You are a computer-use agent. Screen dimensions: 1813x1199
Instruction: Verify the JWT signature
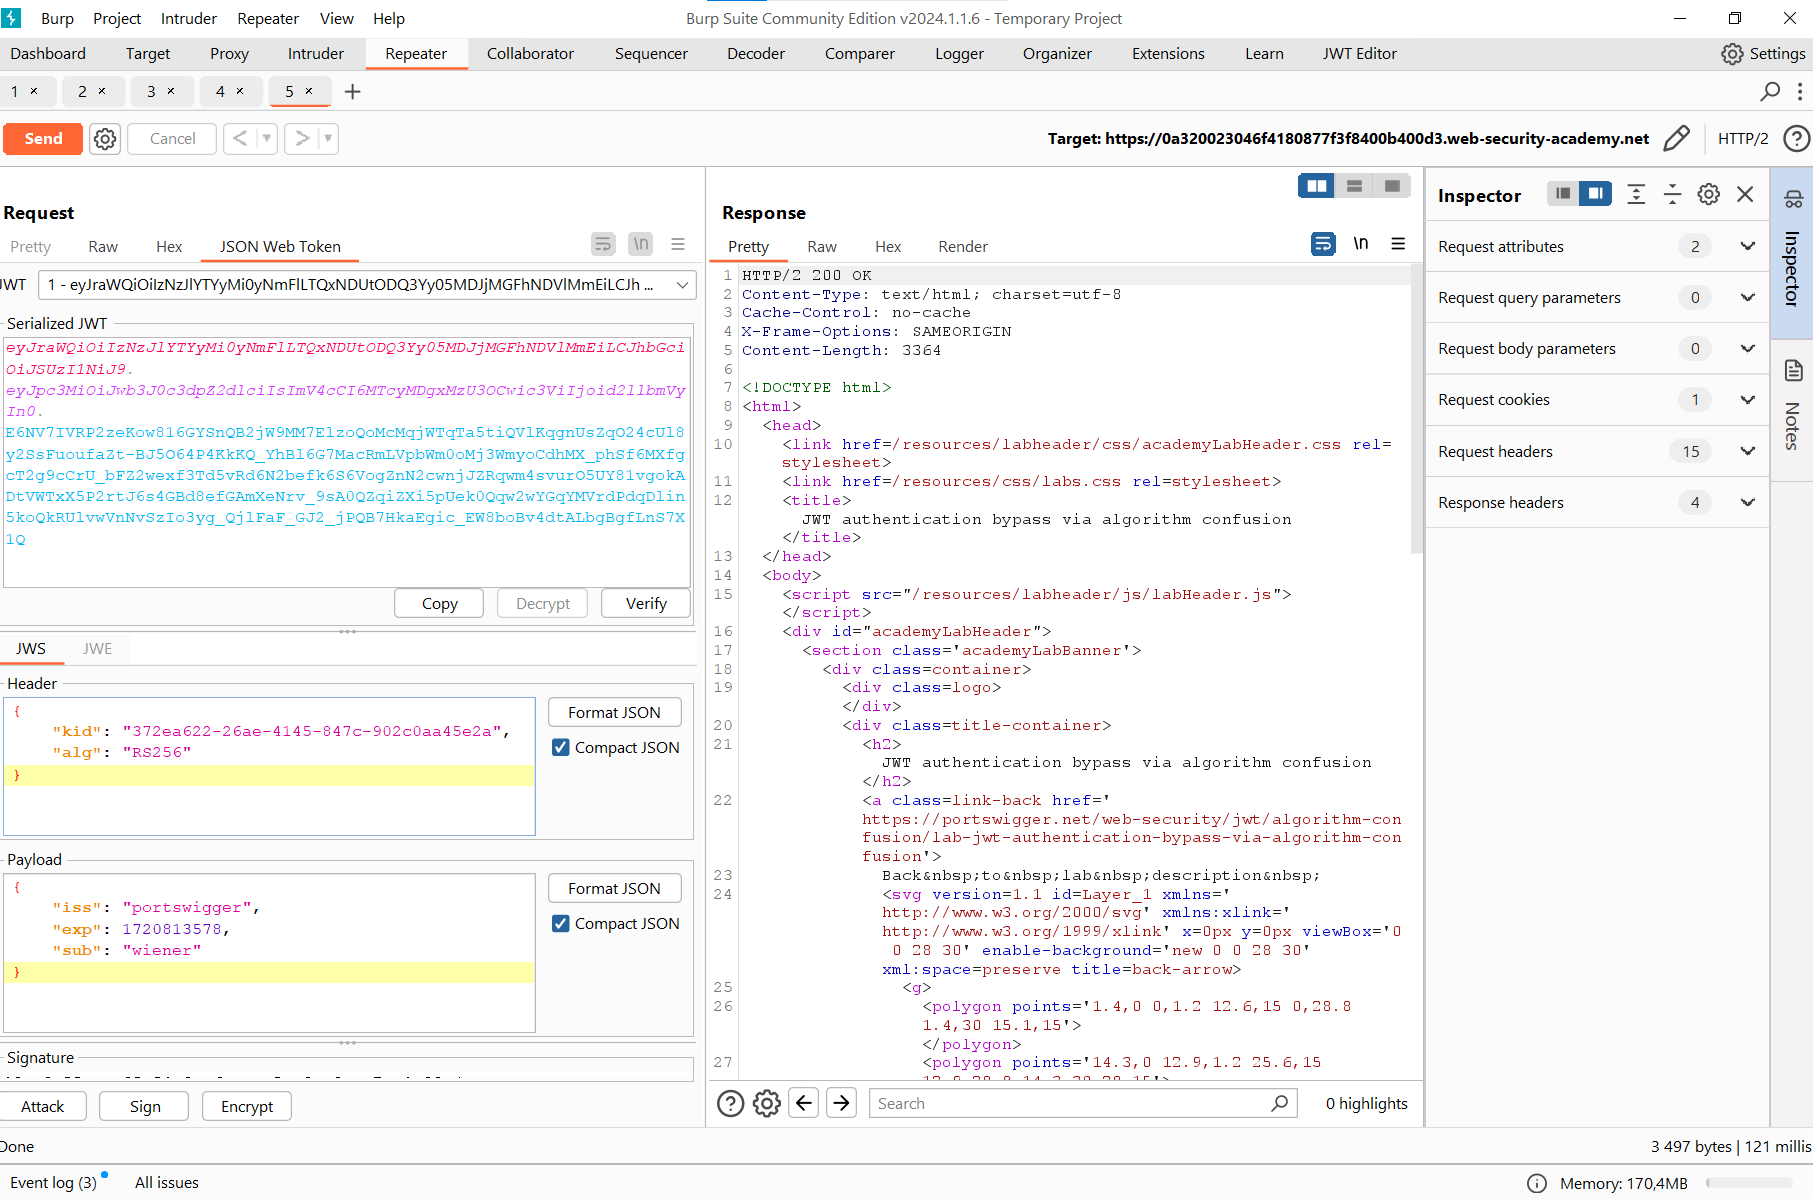[646, 603]
